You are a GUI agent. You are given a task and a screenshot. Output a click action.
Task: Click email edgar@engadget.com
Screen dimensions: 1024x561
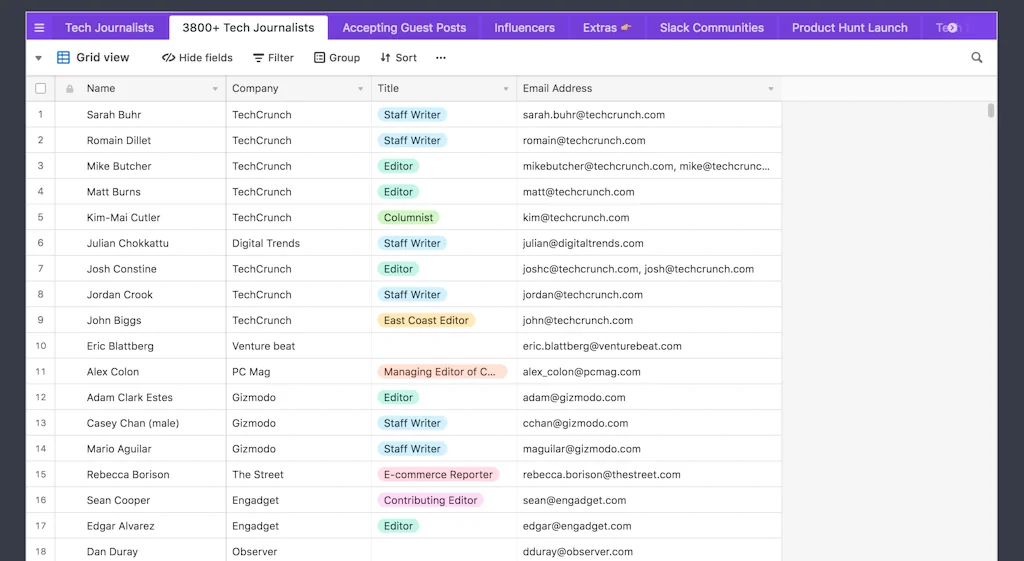tap(577, 526)
